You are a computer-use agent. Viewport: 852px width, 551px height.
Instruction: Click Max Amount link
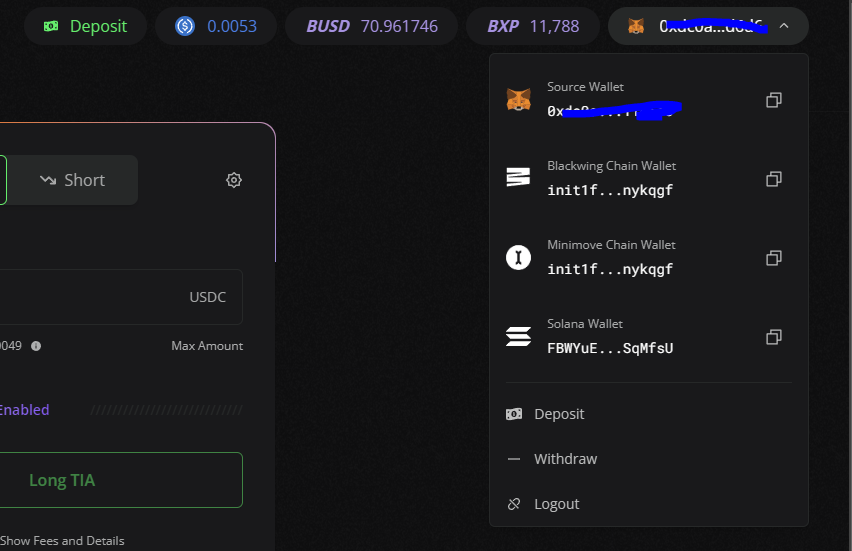(x=207, y=346)
